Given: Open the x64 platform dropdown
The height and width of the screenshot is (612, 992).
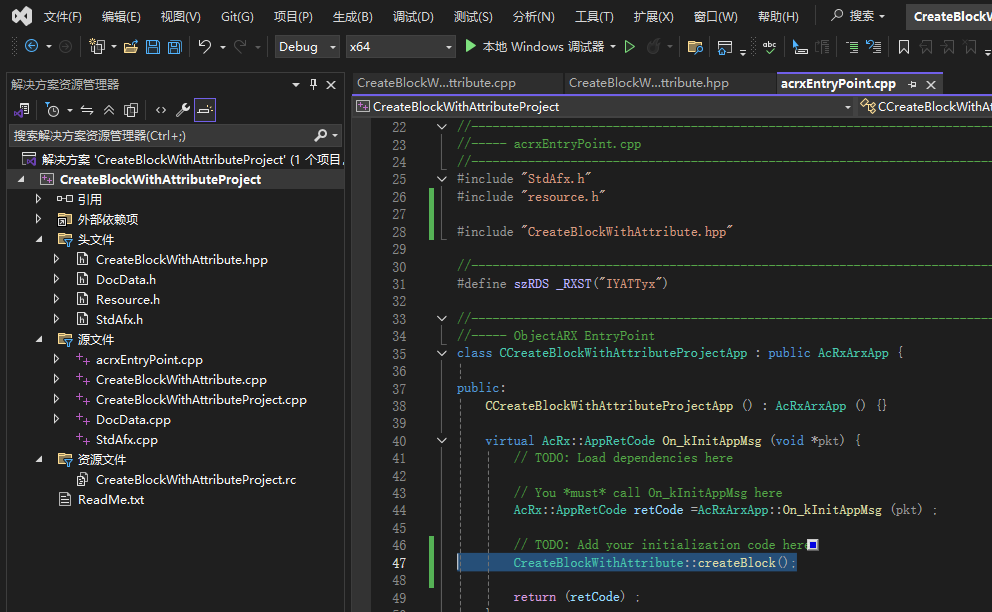Looking at the screenshot, I should pos(400,47).
